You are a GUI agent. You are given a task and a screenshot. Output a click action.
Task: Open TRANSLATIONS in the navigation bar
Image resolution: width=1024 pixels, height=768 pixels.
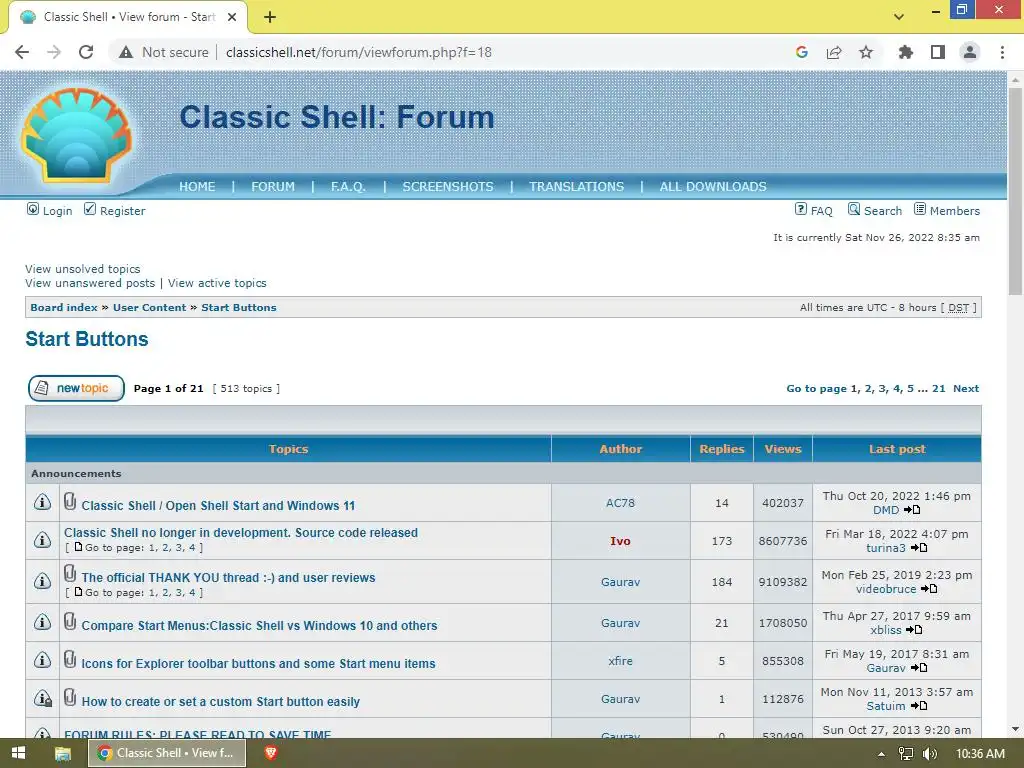point(577,187)
